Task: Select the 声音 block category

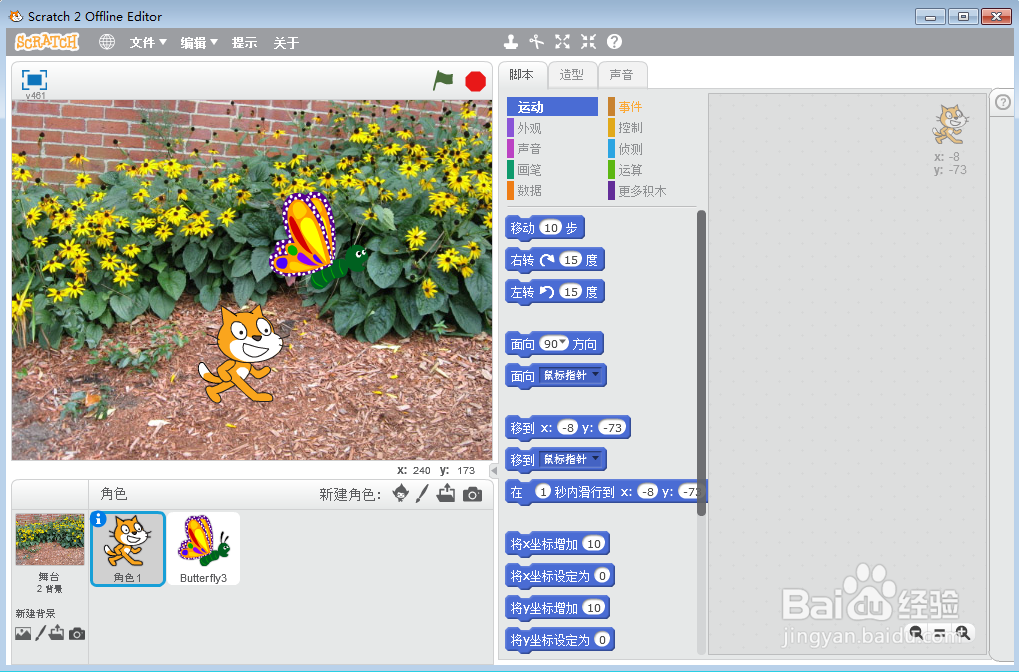Action: click(x=552, y=149)
